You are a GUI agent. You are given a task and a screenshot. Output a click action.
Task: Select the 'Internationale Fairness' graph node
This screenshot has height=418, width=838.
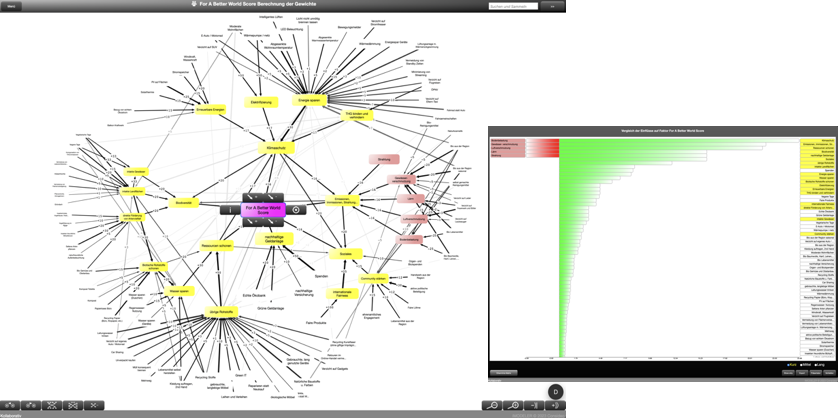pos(342,293)
